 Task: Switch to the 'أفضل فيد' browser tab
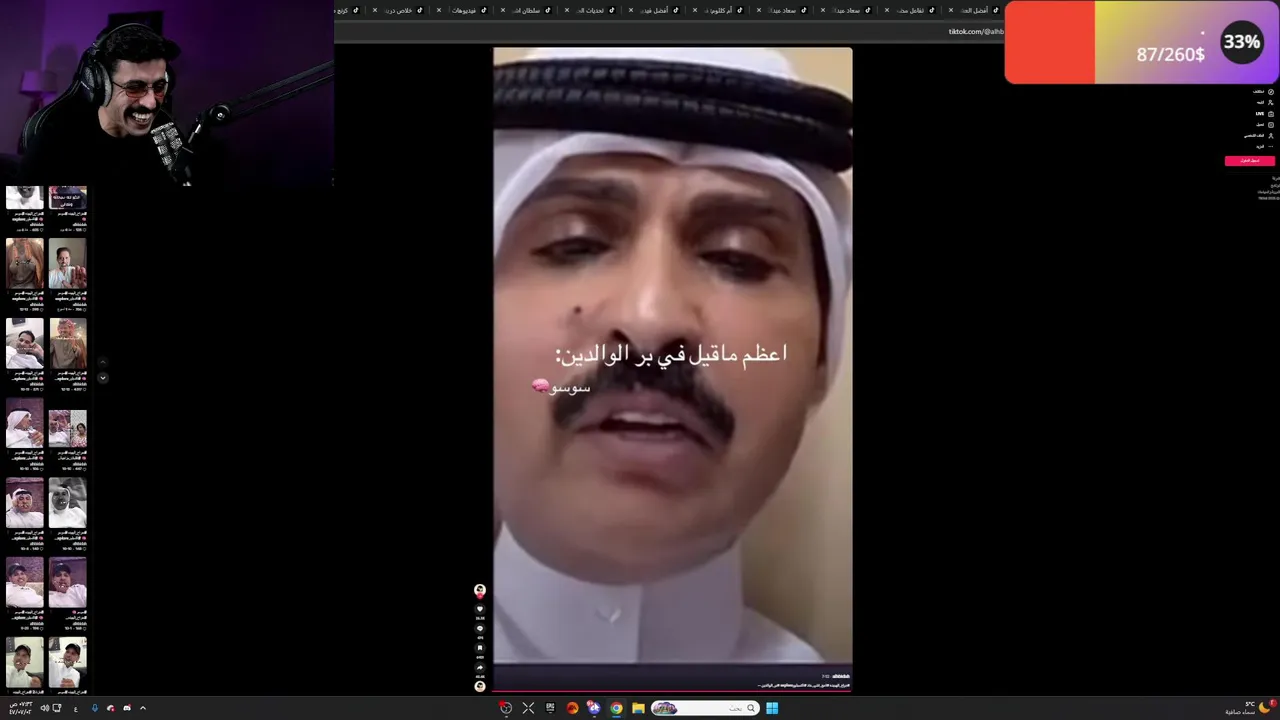pyautogui.click(x=651, y=10)
